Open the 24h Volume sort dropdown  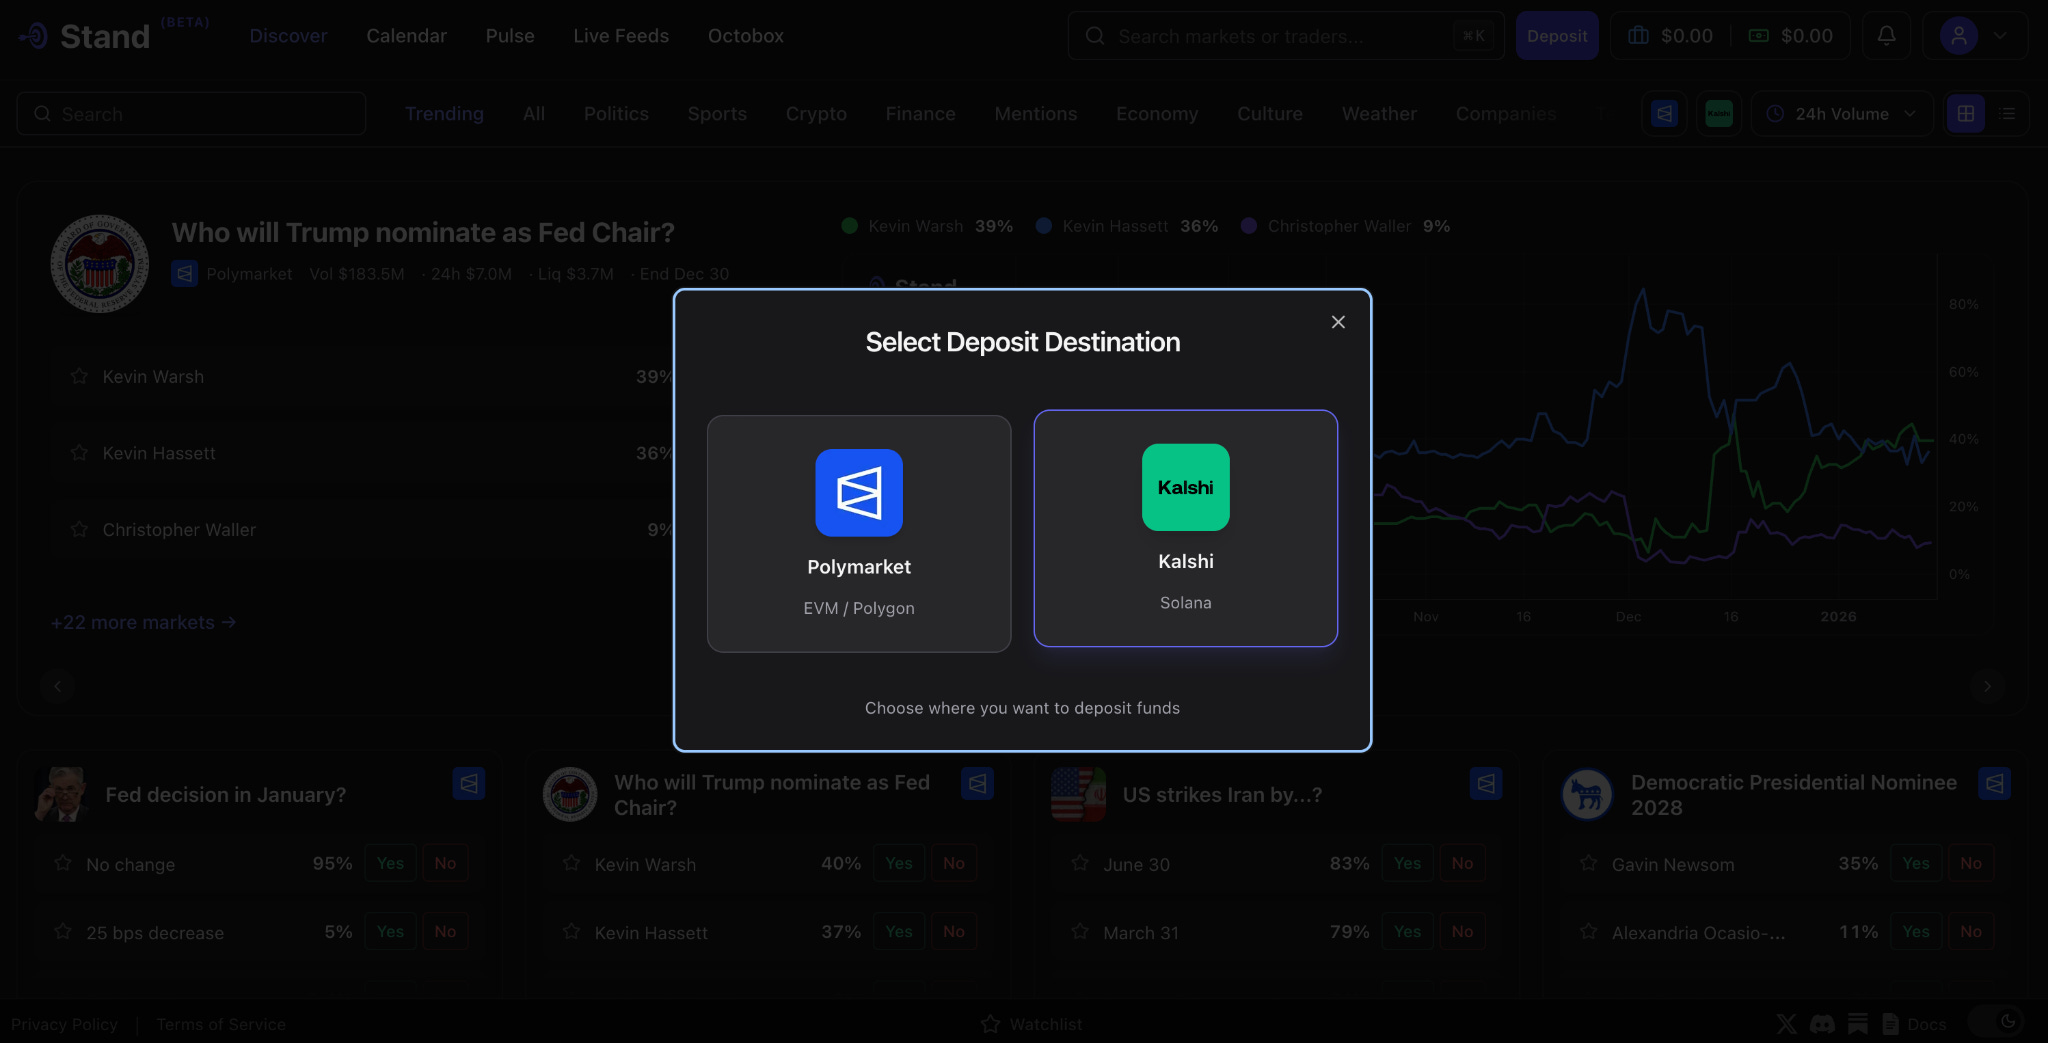click(1841, 114)
